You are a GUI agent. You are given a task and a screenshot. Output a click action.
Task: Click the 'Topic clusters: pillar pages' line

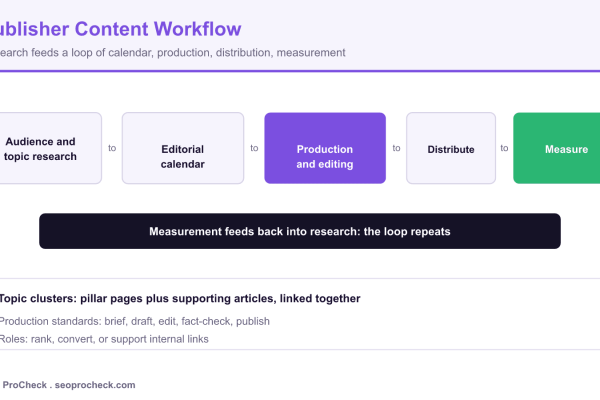point(180,299)
